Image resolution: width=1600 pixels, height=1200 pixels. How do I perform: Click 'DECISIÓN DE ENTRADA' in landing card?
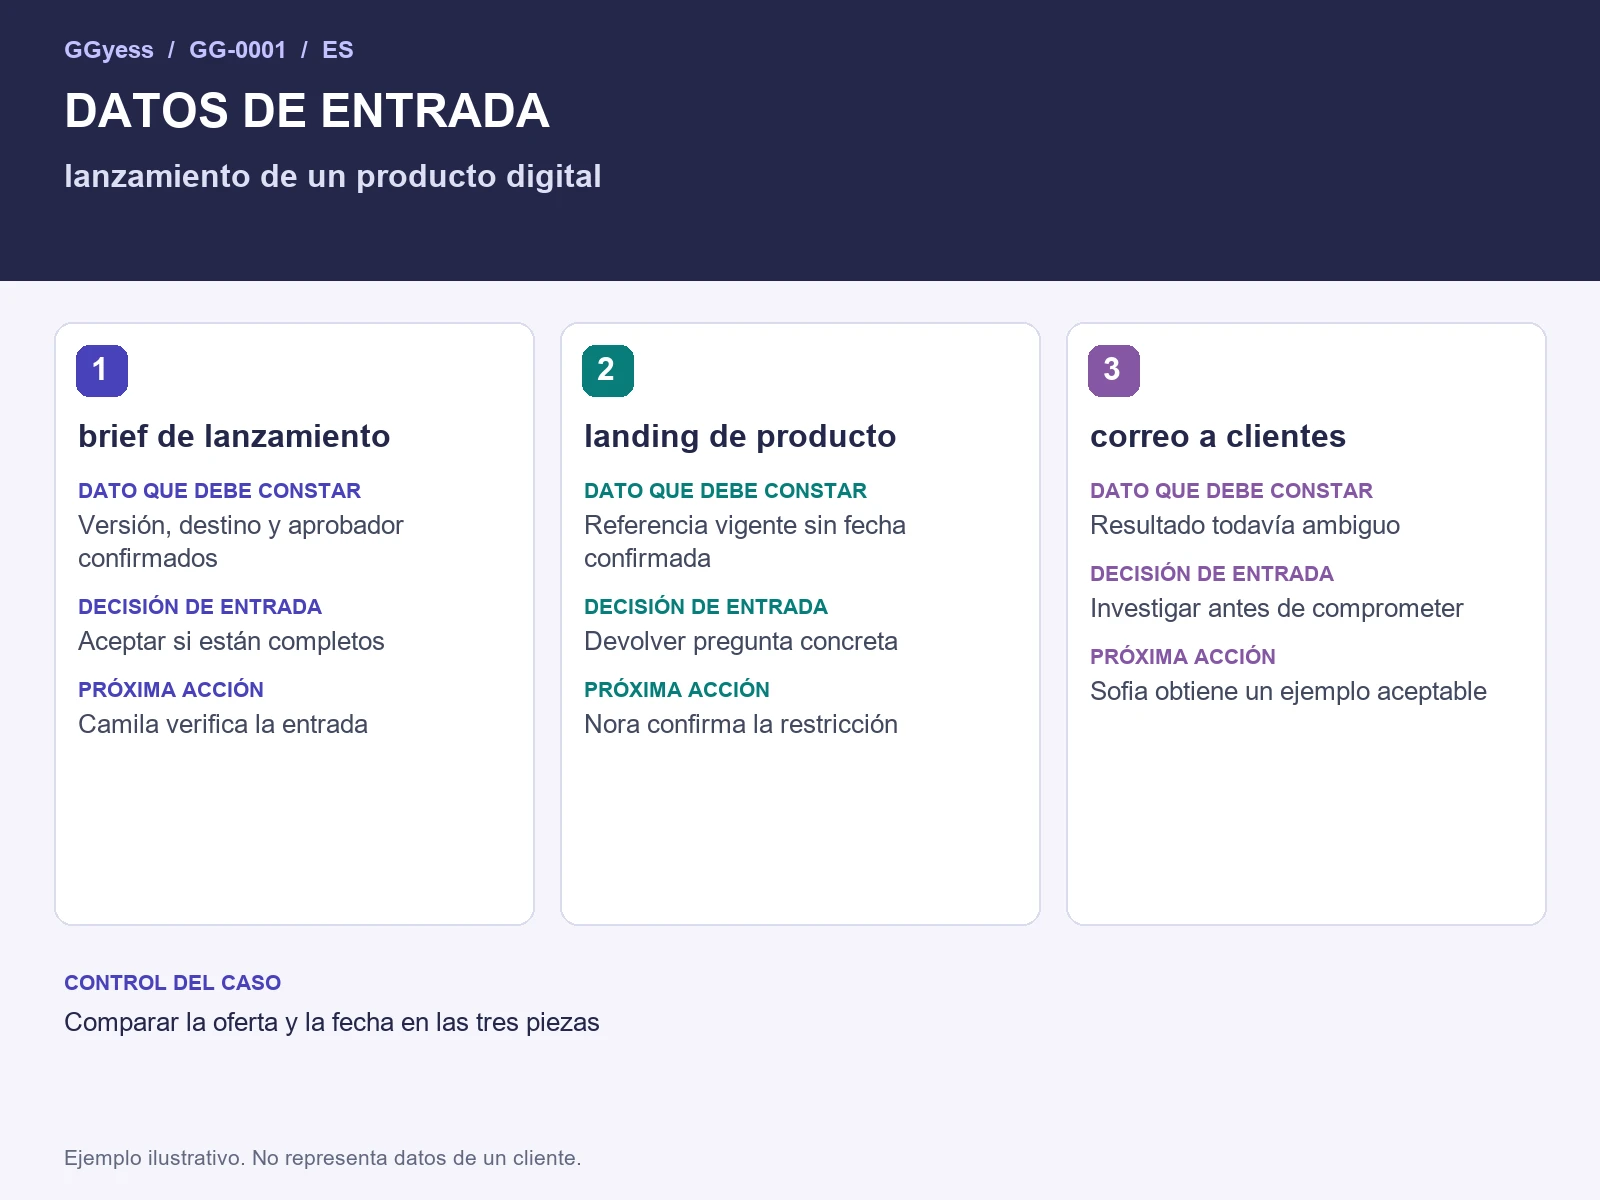706,607
